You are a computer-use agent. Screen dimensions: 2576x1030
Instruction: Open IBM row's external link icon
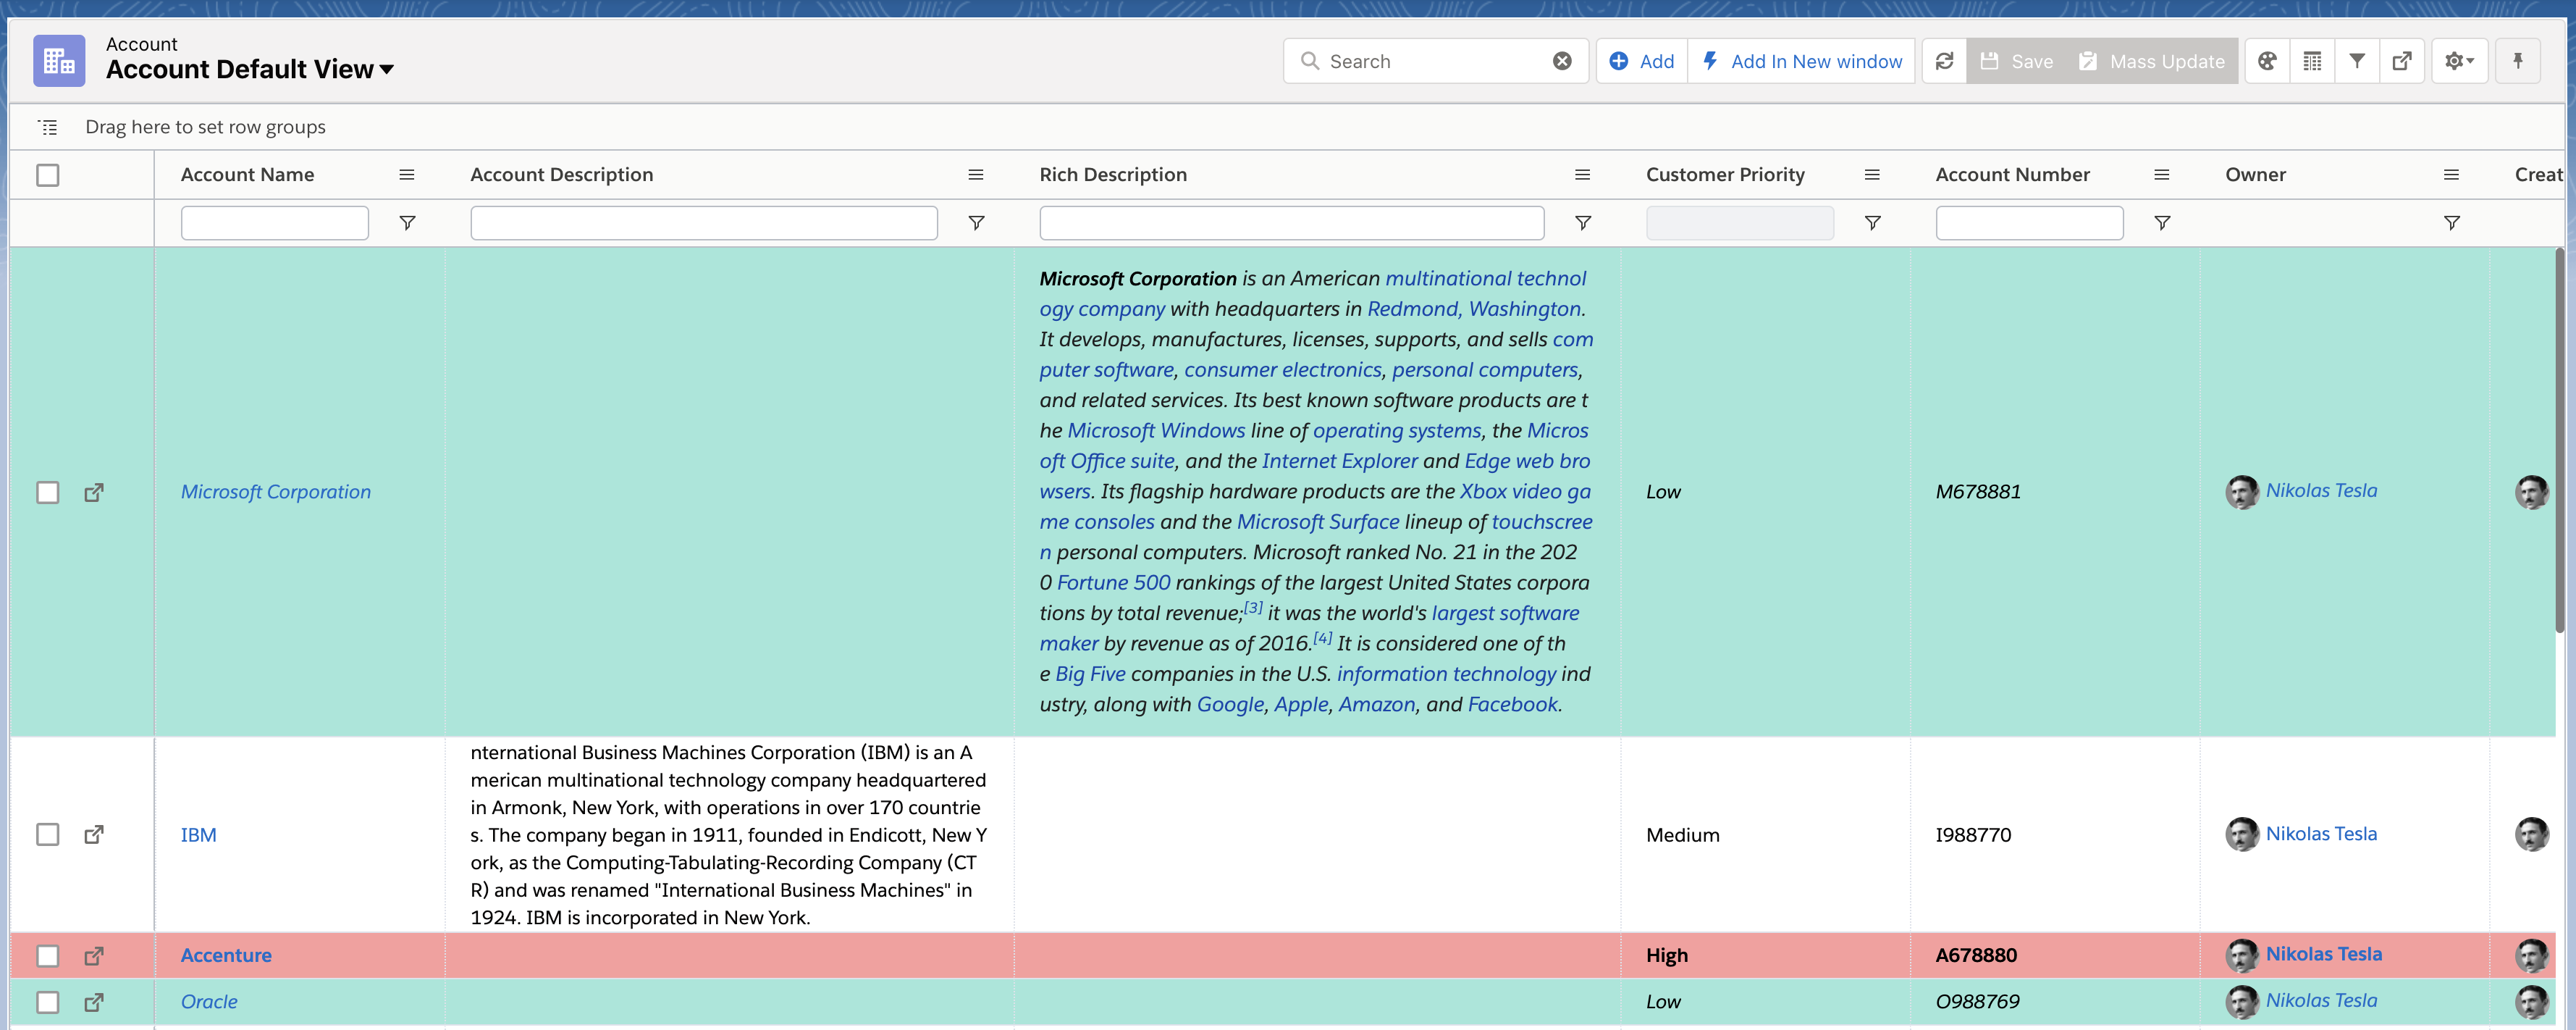coord(94,834)
